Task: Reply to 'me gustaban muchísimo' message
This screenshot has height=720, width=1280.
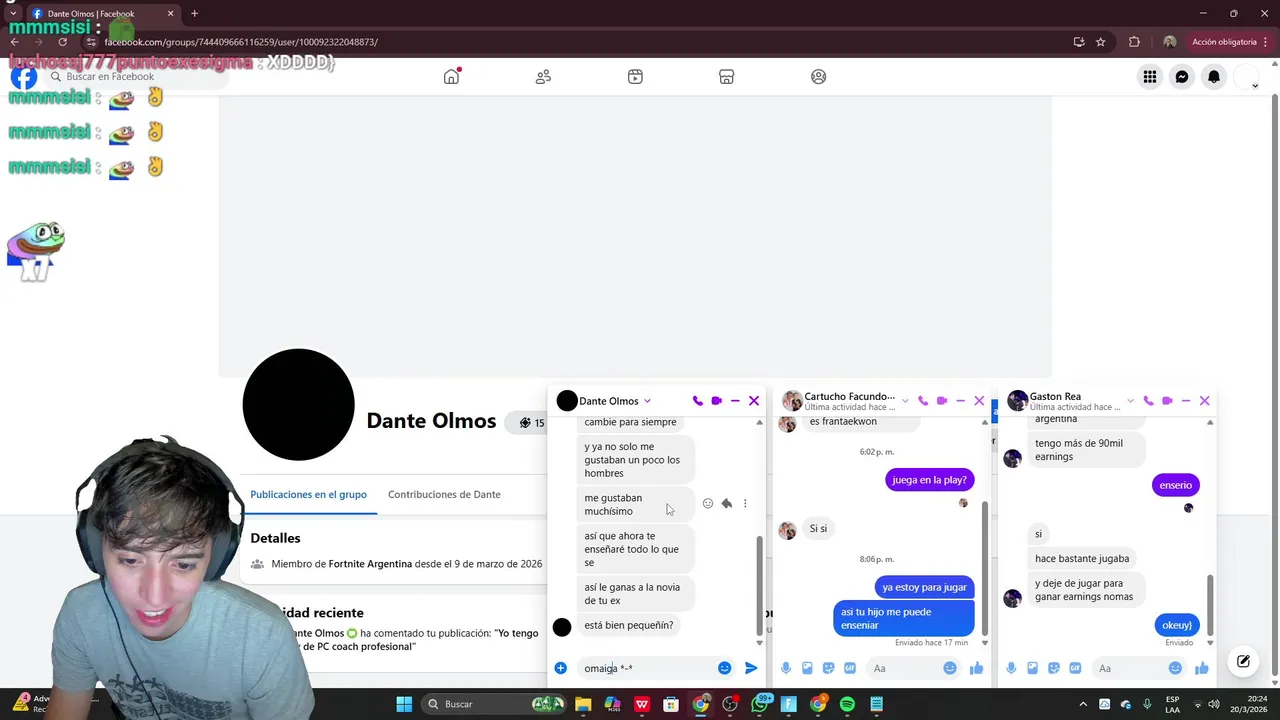Action: click(727, 504)
